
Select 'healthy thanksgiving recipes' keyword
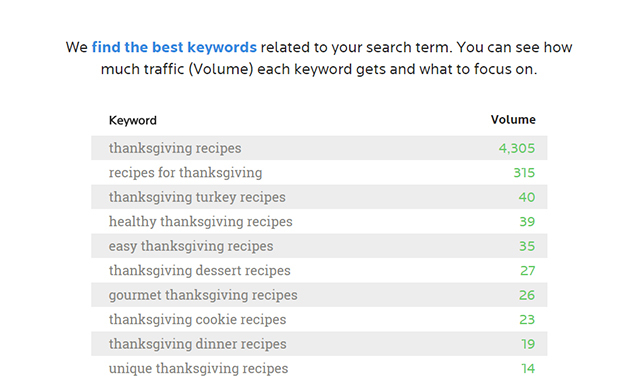coord(200,222)
